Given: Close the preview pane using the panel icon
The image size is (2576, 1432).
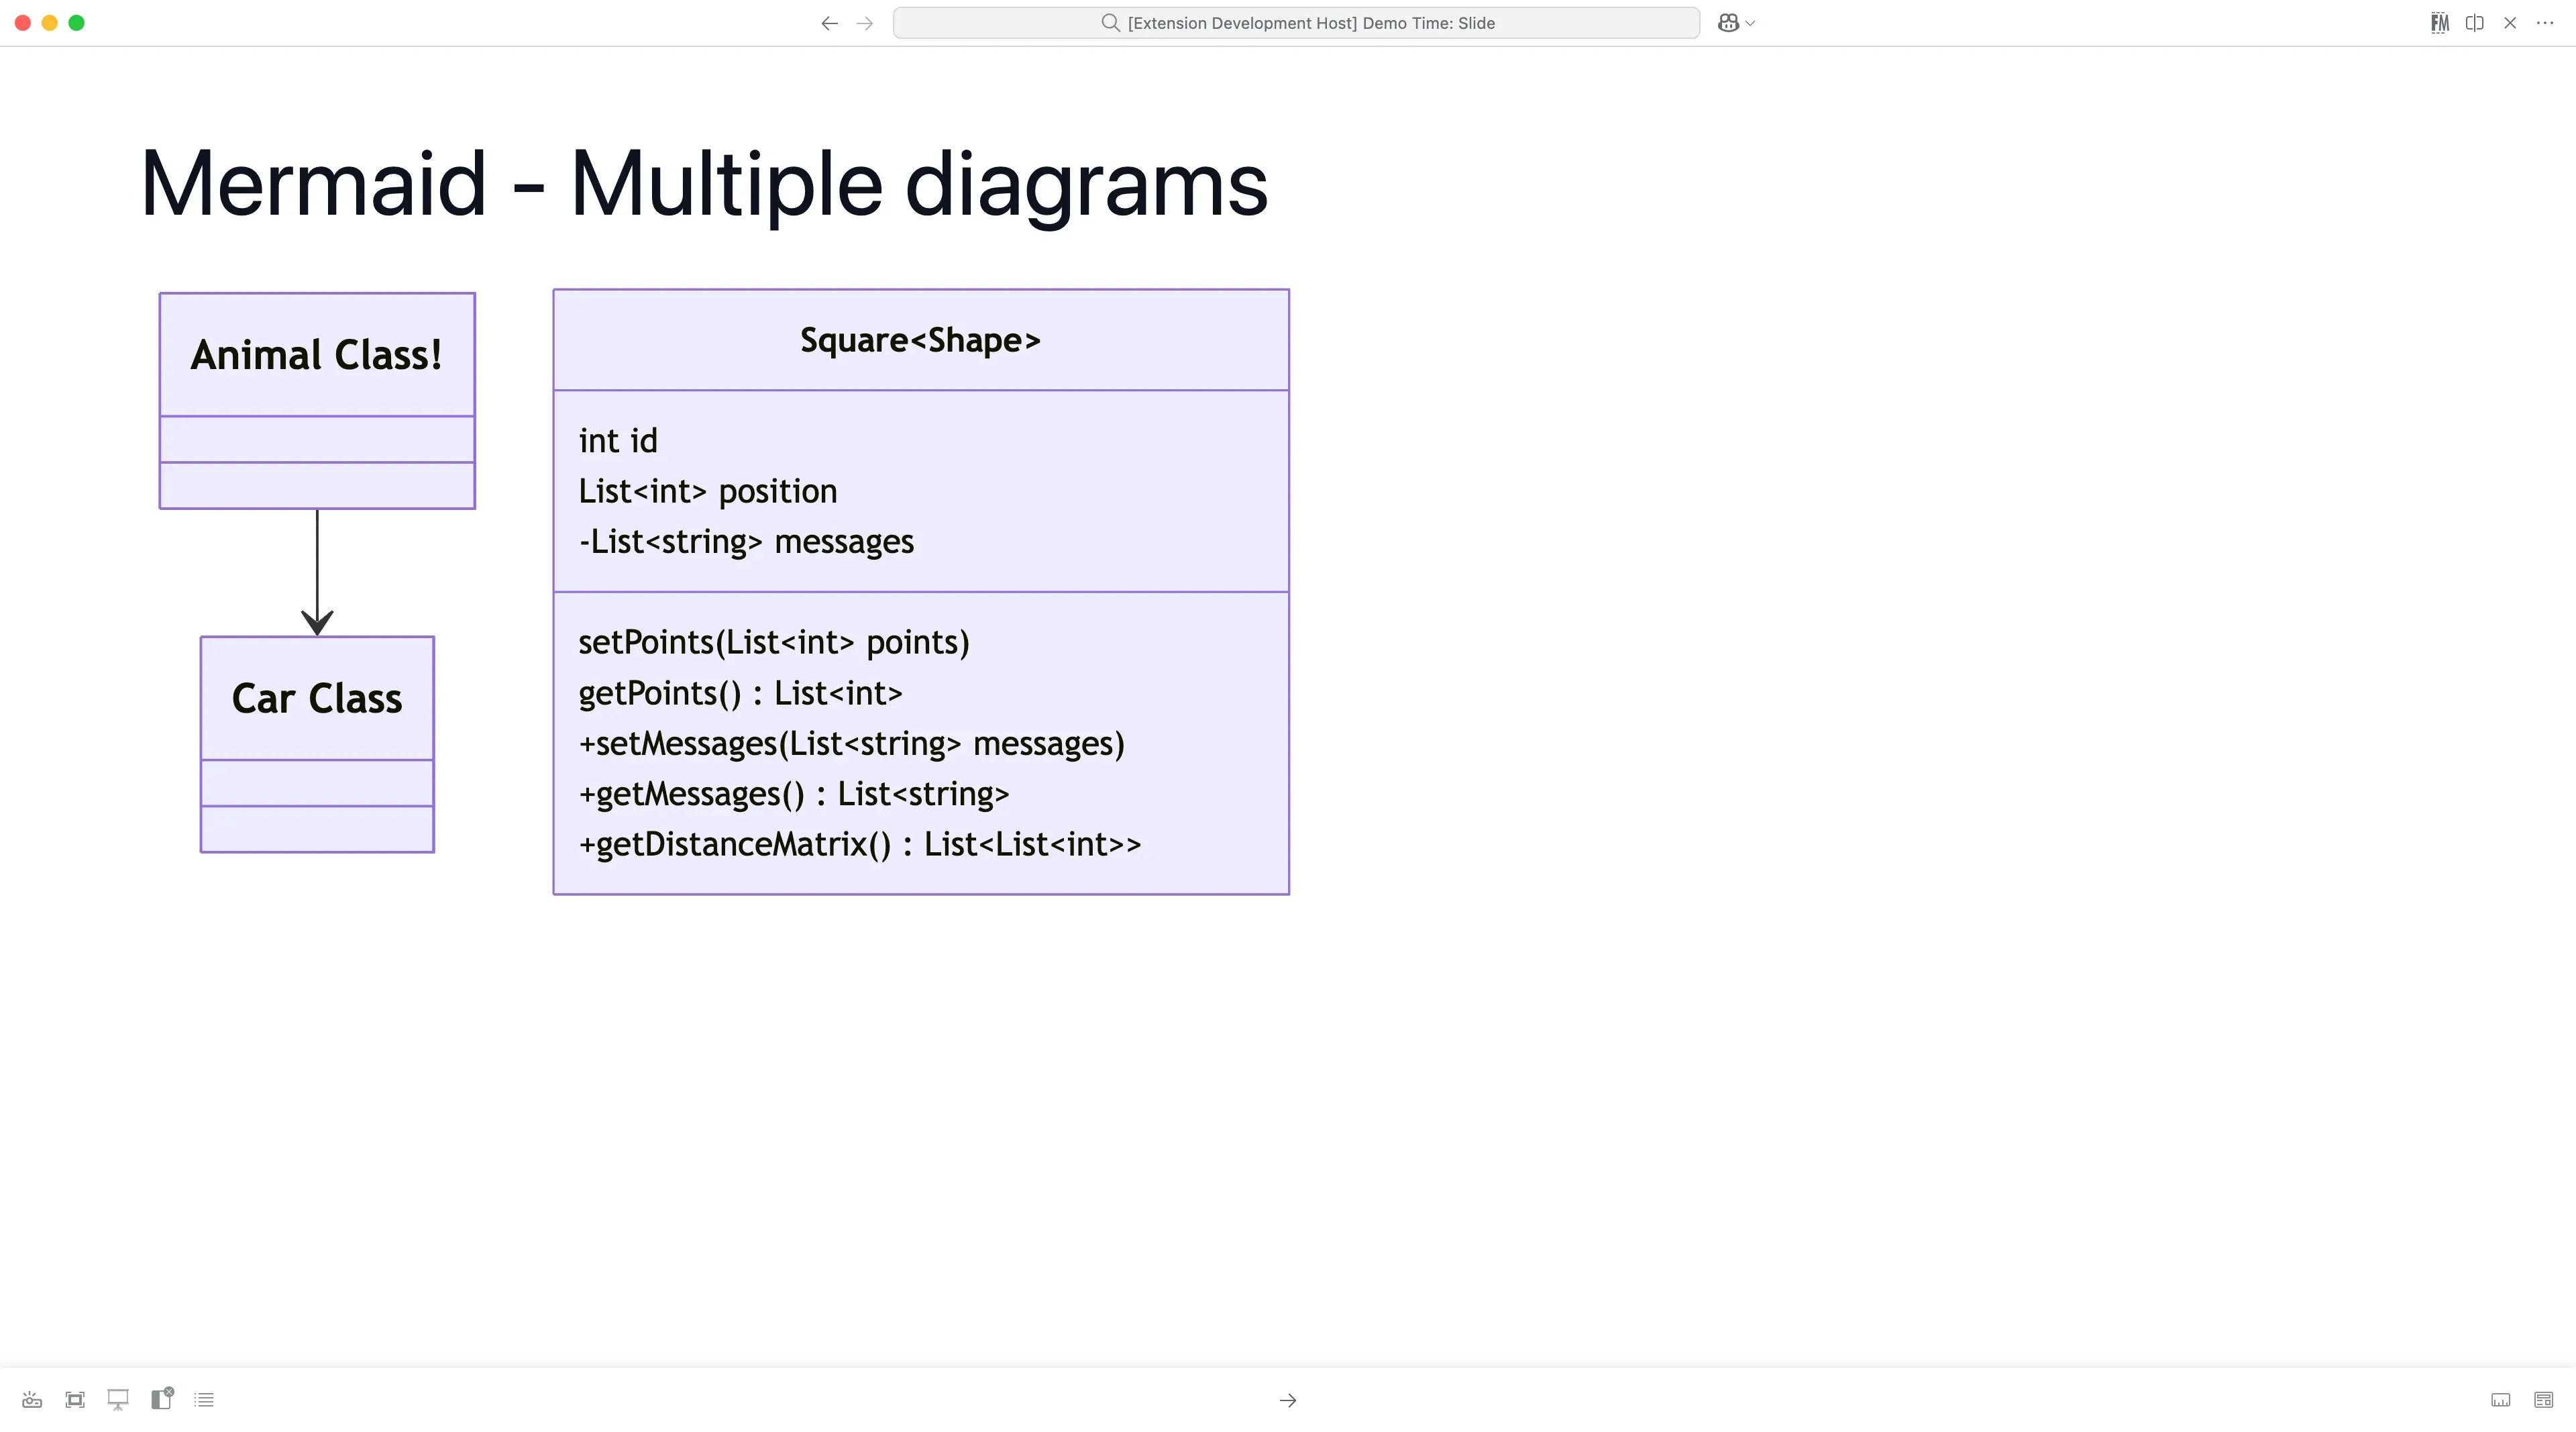Looking at the screenshot, I should tap(161, 1399).
